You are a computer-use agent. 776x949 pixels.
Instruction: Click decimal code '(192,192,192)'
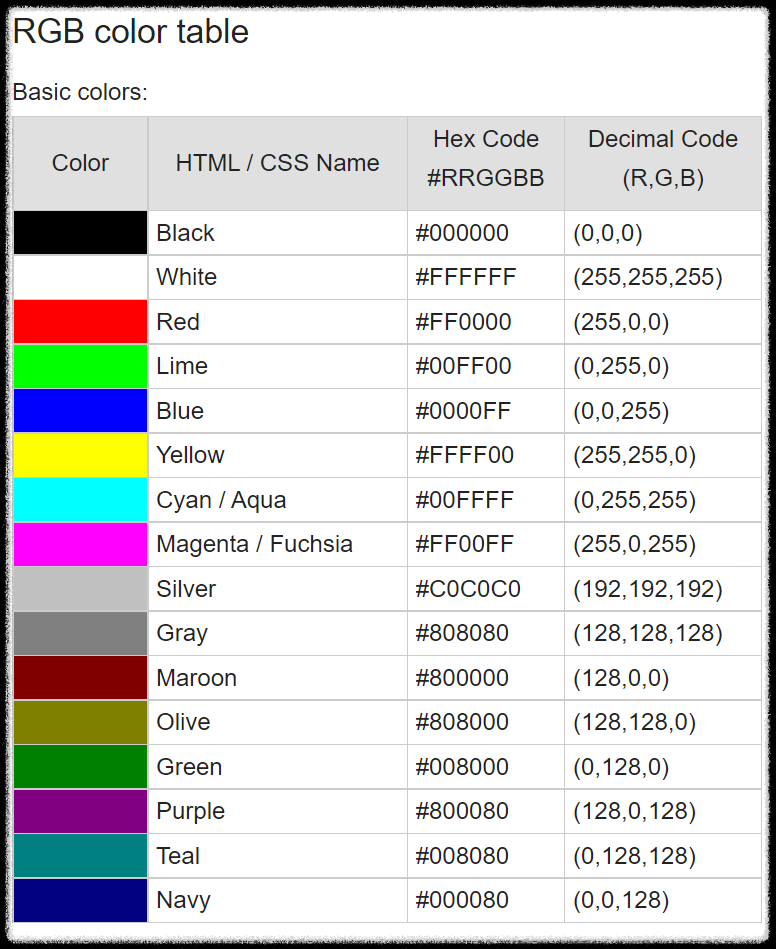point(648,589)
